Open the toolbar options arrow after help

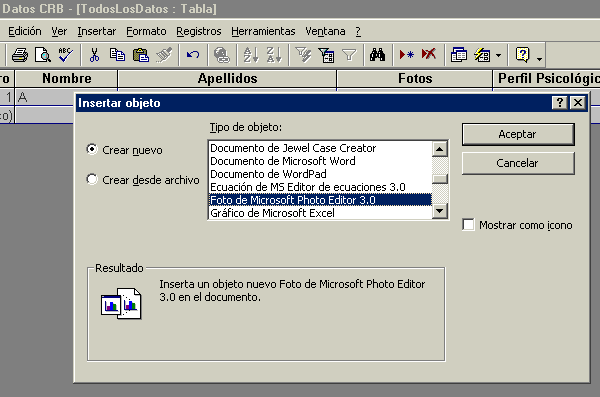[539, 59]
